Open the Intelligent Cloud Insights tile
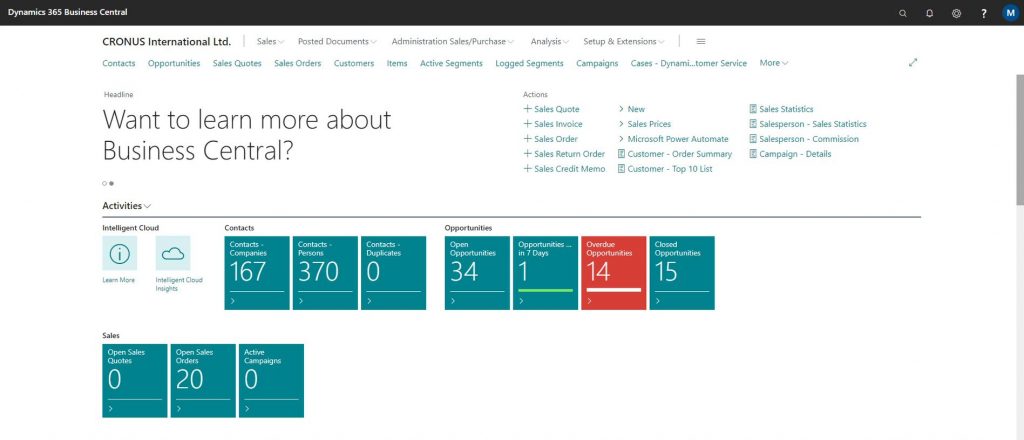 [172, 253]
